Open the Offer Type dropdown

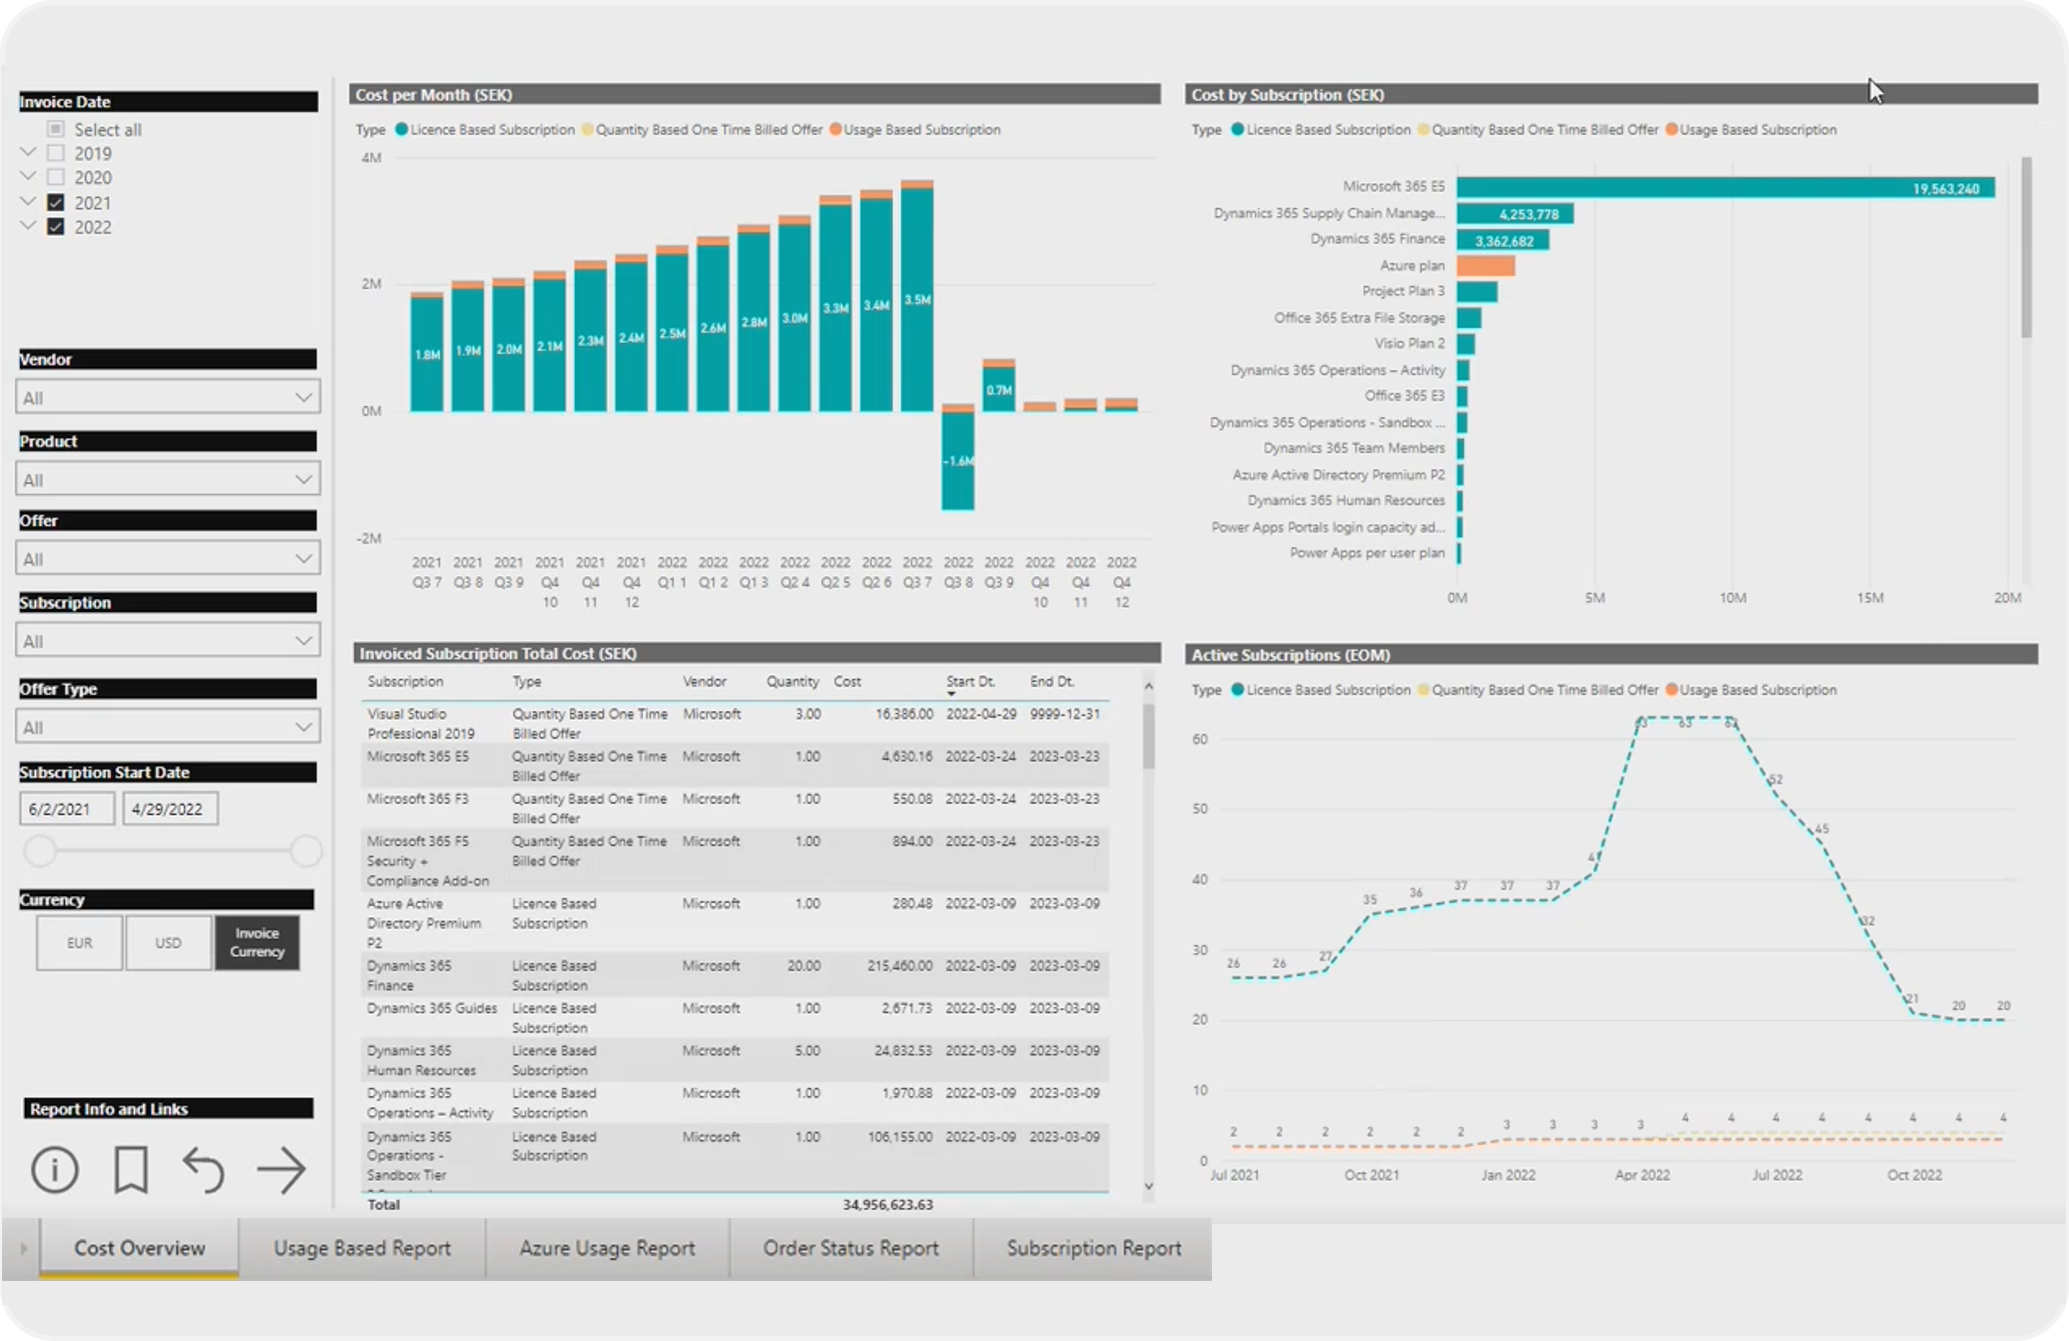pos(168,726)
